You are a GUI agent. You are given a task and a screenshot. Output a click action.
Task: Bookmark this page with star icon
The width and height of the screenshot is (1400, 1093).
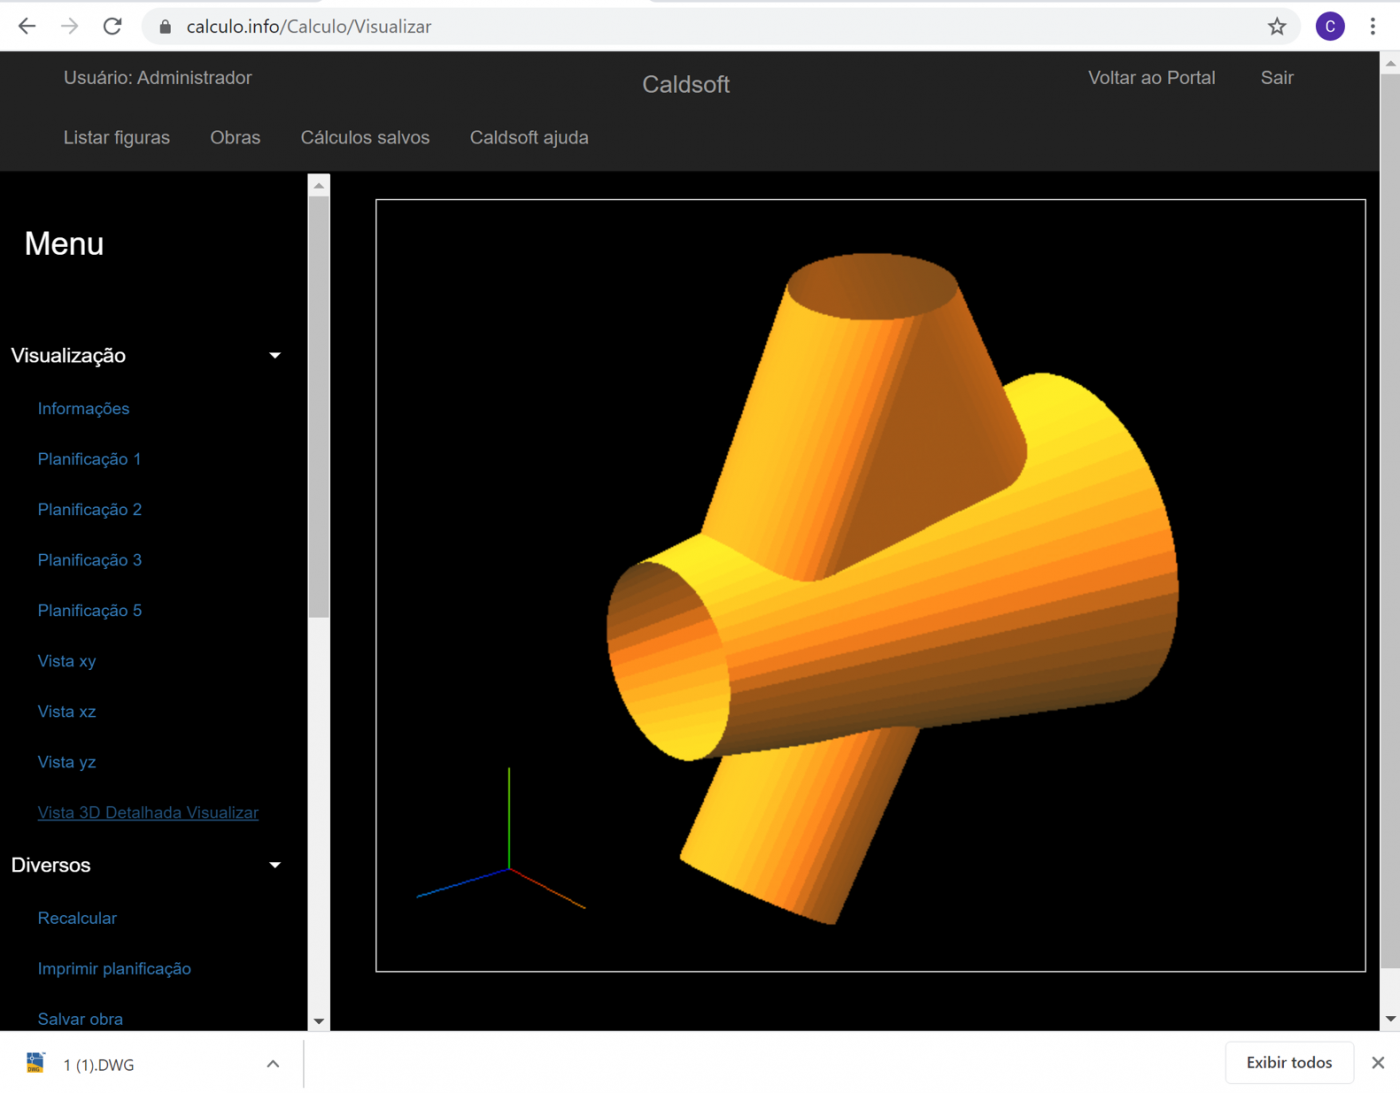click(x=1277, y=27)
